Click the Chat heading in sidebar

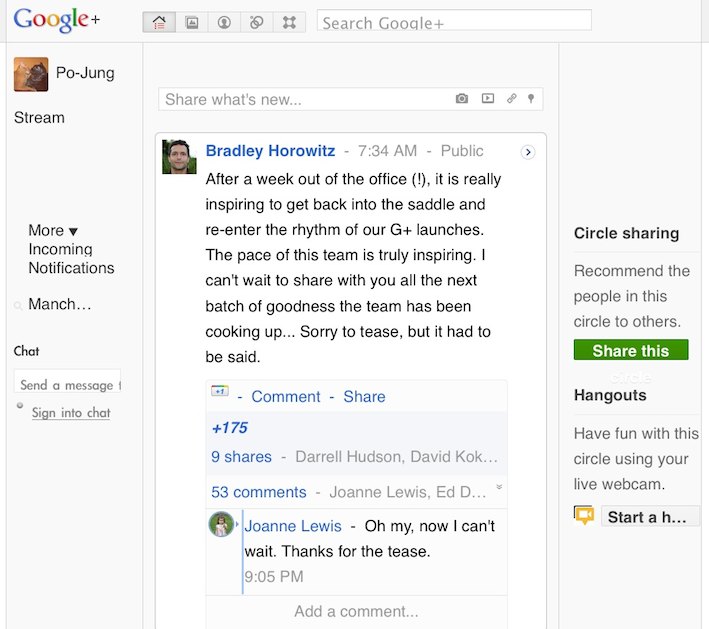point(26,351)
